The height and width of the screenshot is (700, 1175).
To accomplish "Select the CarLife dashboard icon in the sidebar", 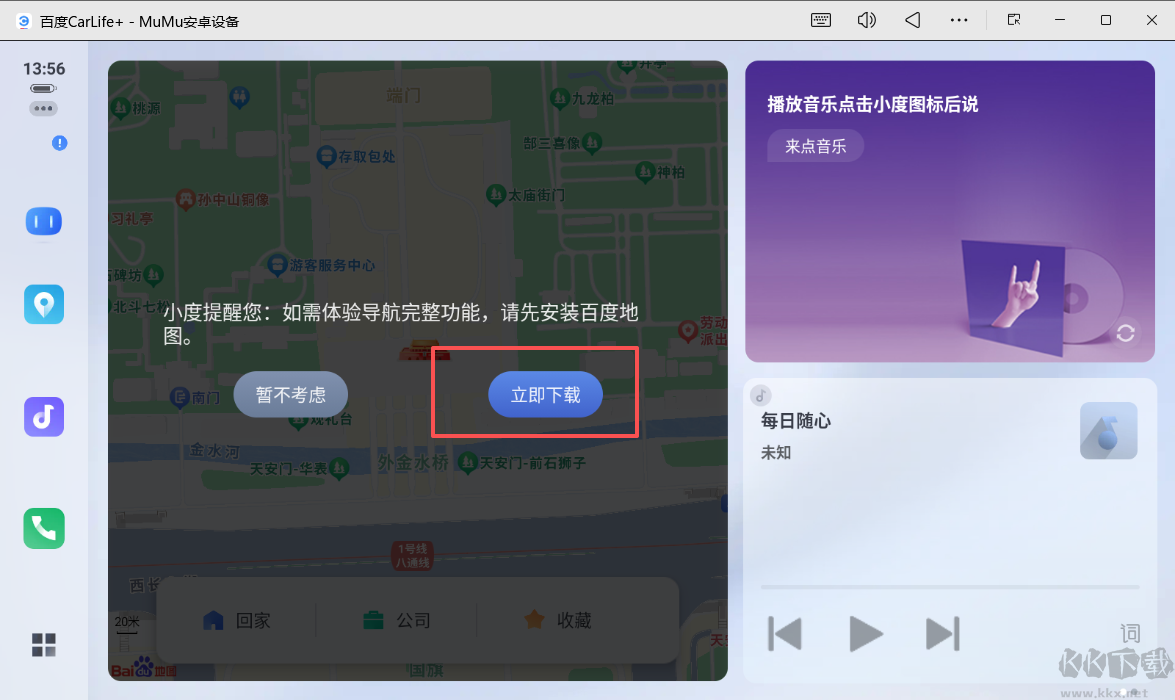I will (43, 221).
